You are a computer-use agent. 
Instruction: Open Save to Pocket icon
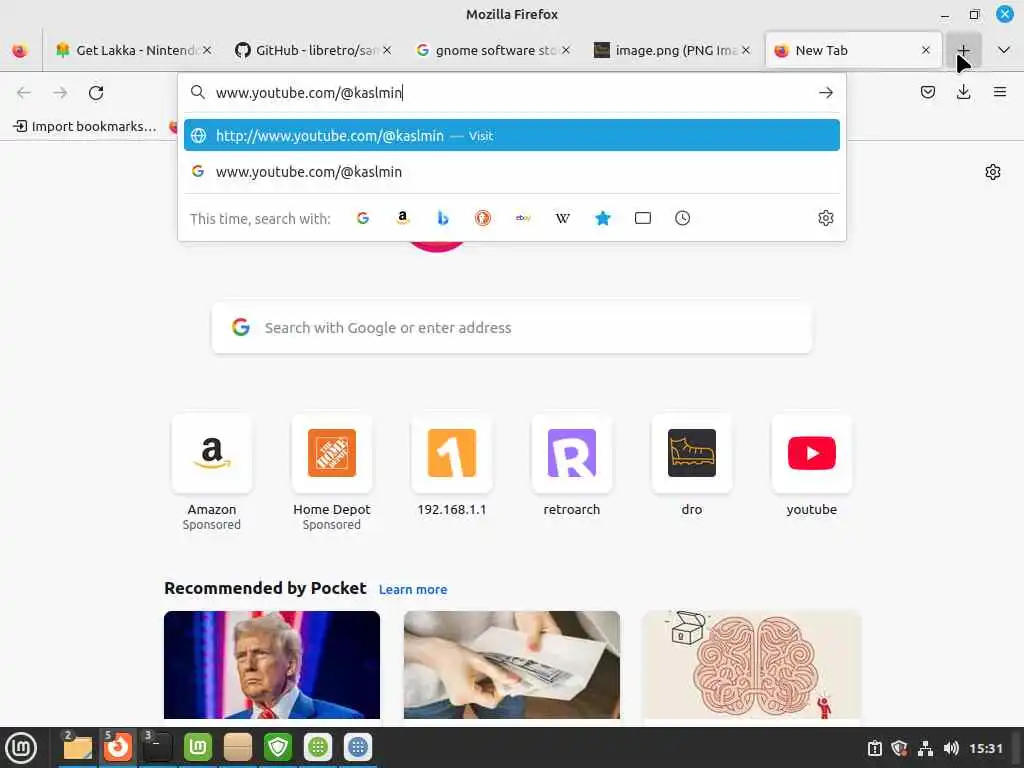tap(927, 92)
